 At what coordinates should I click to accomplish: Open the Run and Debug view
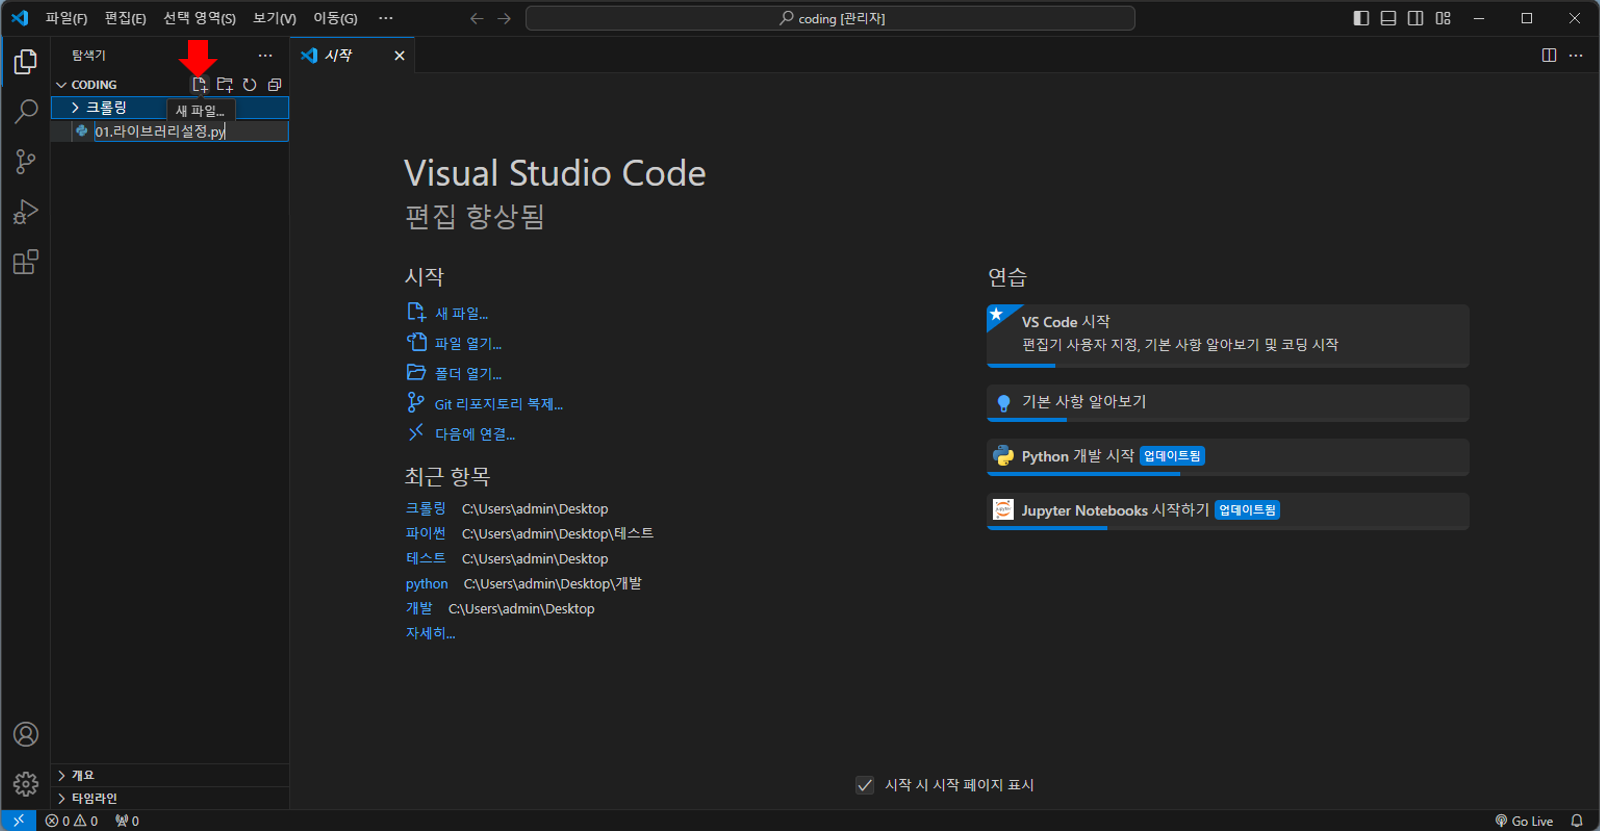25,211
